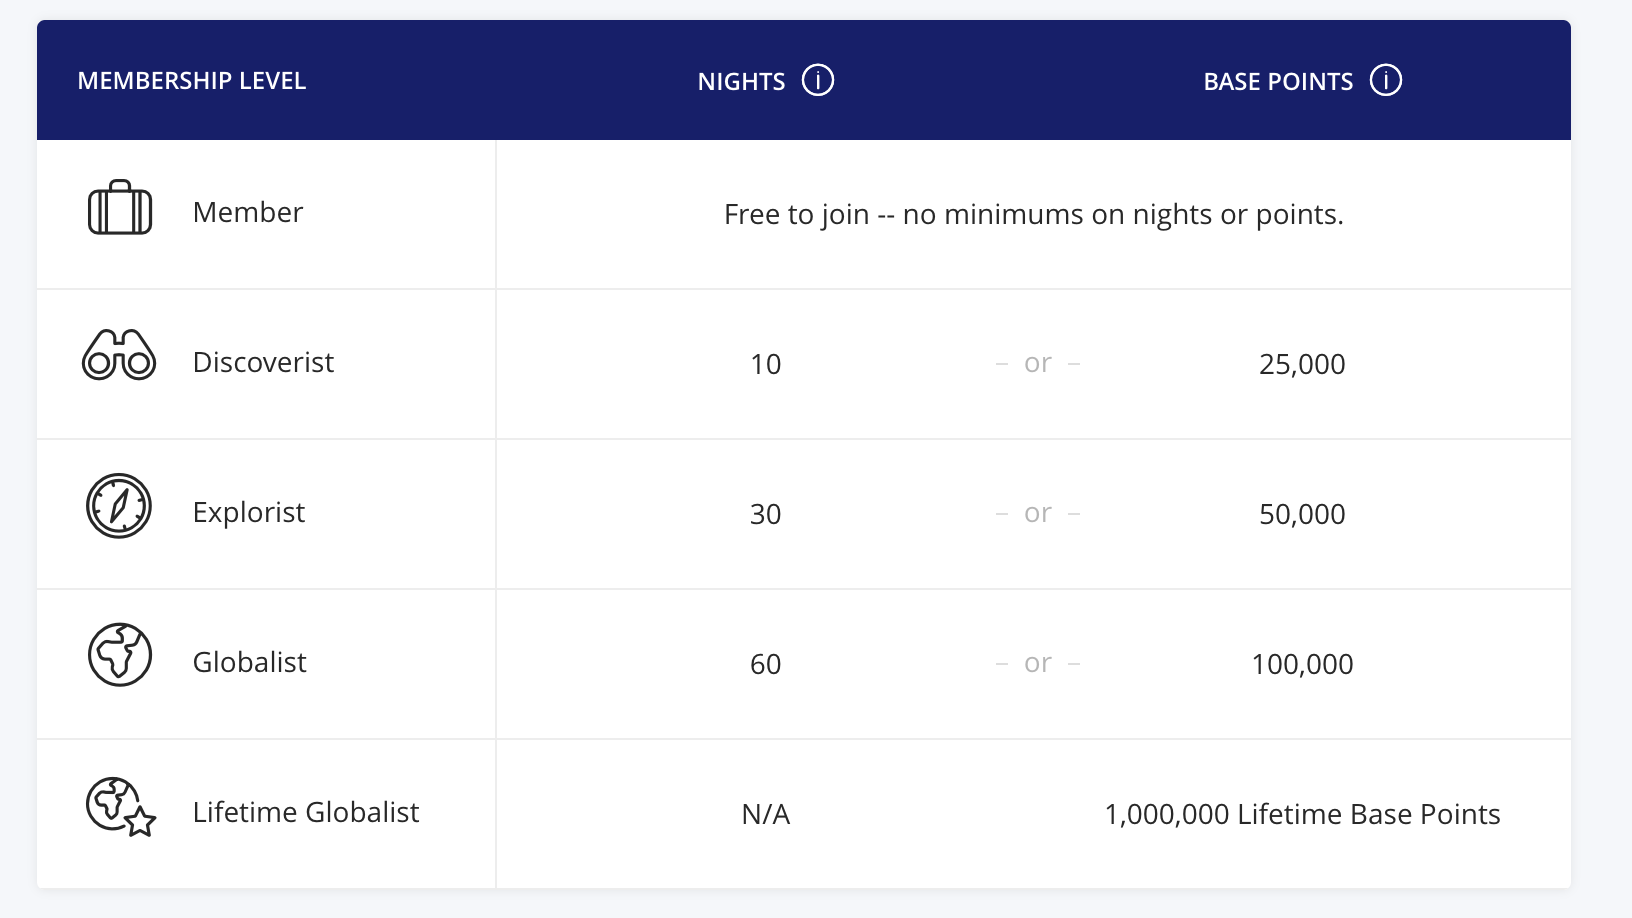Click the info circle next to NIGHTS
The width and height of the screenshot is (1632, 918).
click(818, 80)
